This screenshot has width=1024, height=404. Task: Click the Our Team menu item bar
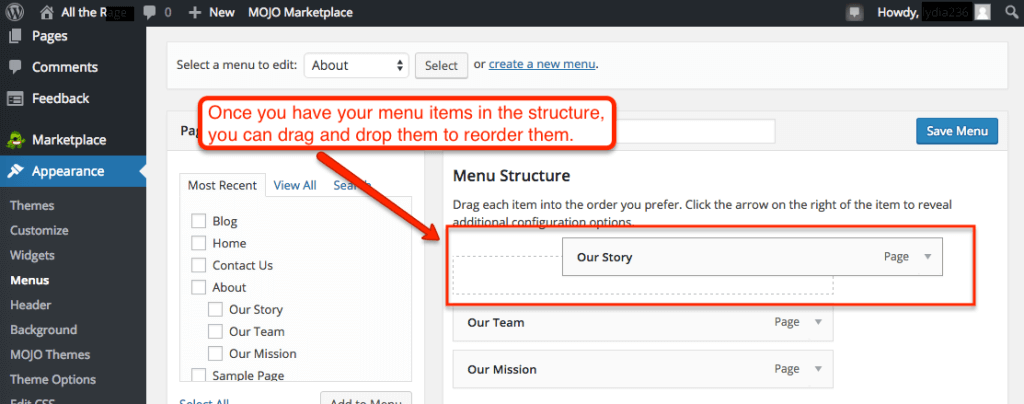pos(643,322)
